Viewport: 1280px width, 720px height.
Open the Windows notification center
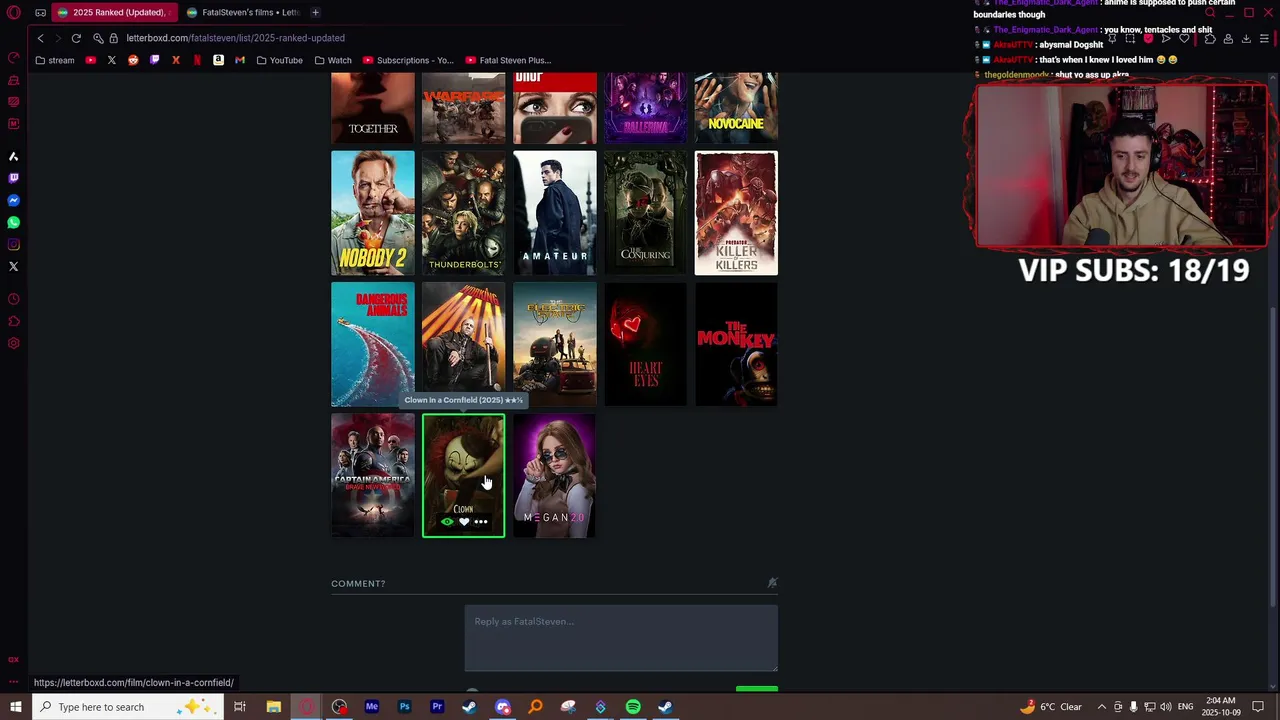(x=1258, y=707)
